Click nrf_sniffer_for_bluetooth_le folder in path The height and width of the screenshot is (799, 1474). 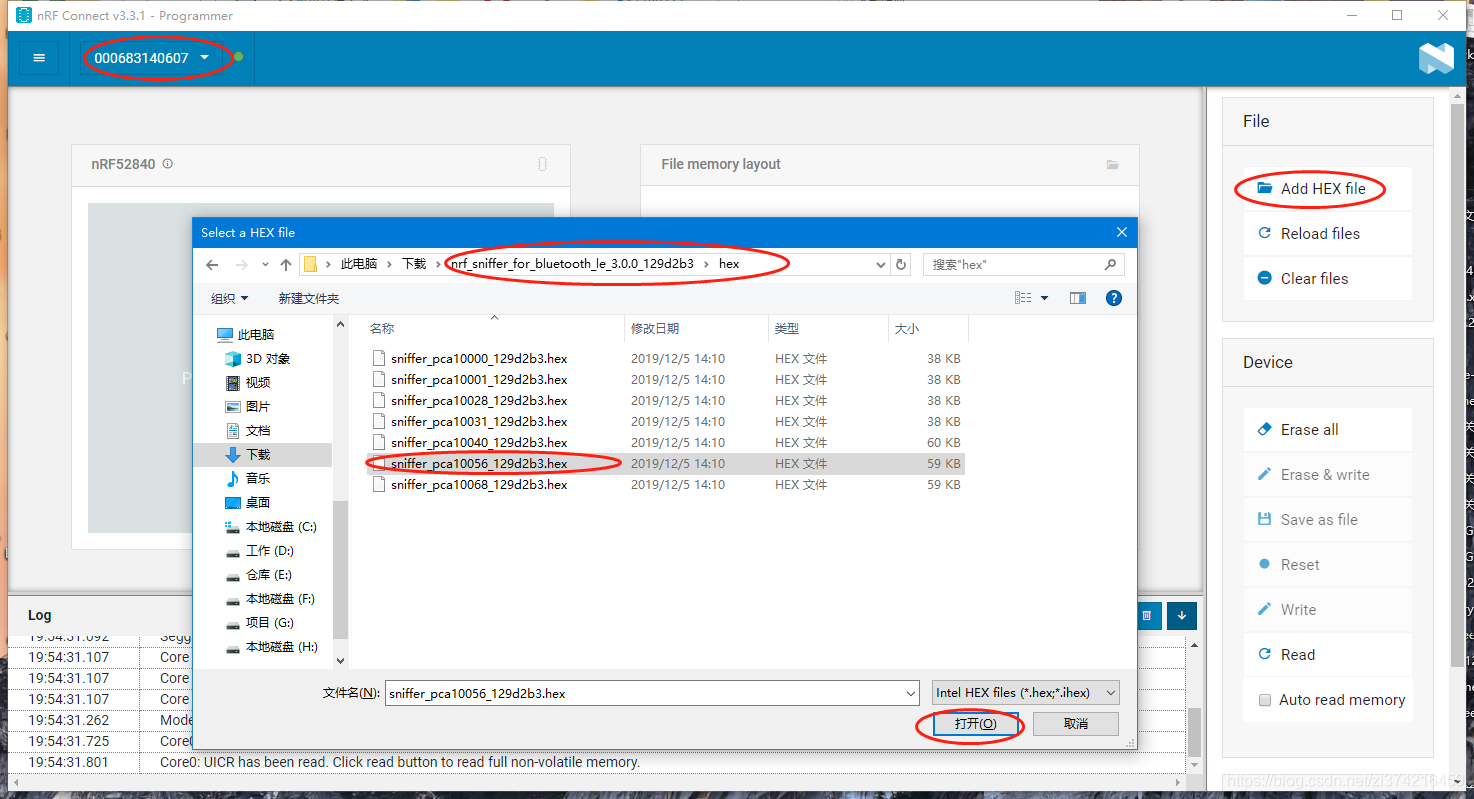[x=572, y=264]
